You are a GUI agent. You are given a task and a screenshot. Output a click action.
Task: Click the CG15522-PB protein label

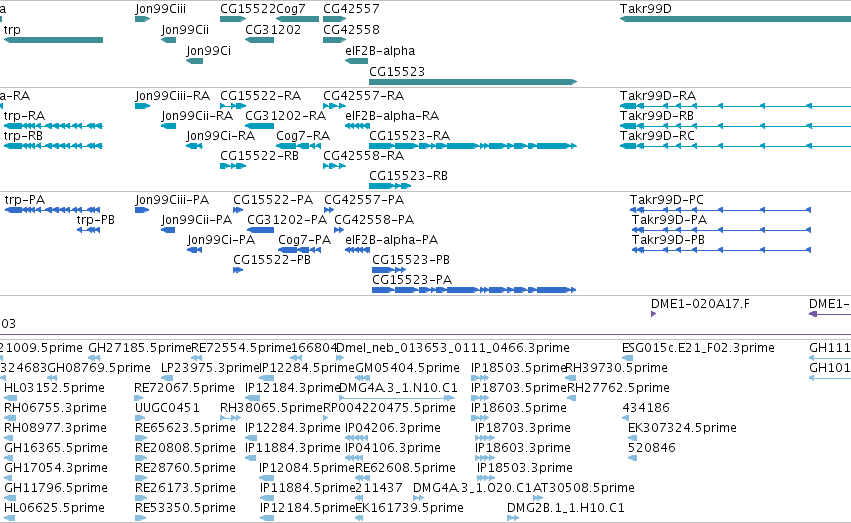point(272,260)
